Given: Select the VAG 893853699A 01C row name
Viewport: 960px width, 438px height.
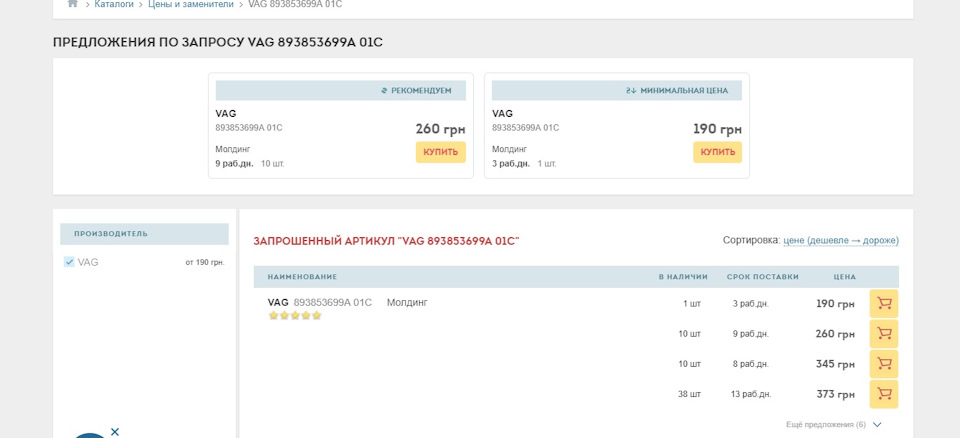Looking at the screenshot, I should pyautogui.click(x=320, y=303).
